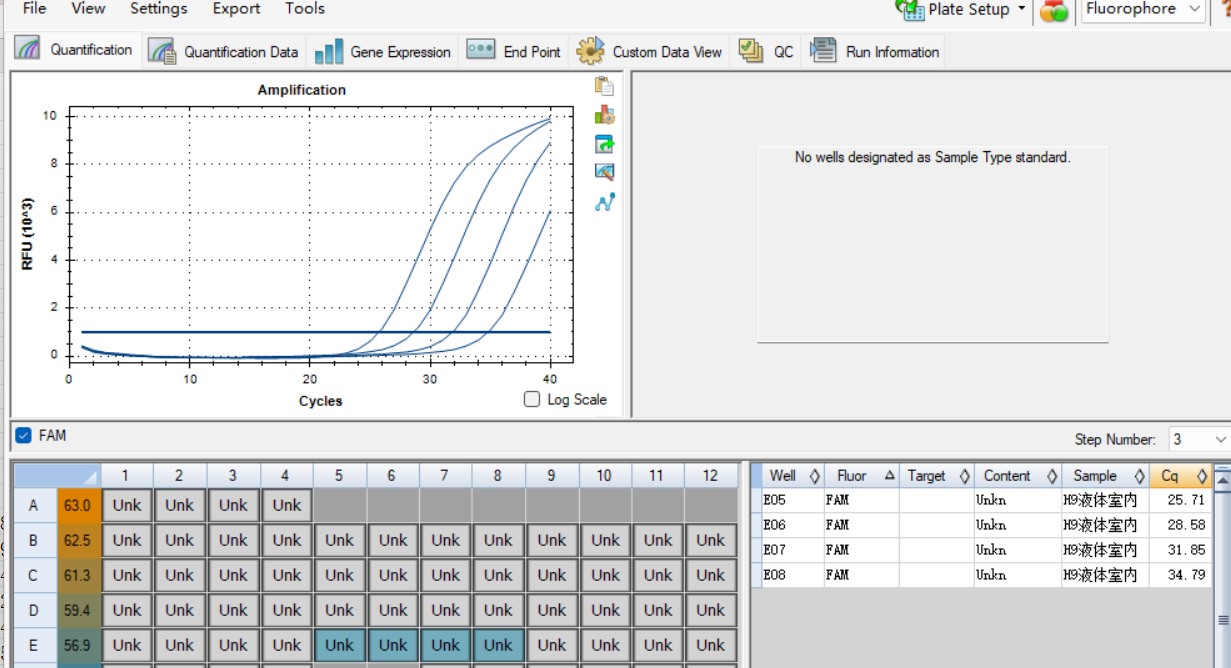Select plate column 12 header
The width and height of the screenshot is (1231, 668).
(x=711, y=476)
